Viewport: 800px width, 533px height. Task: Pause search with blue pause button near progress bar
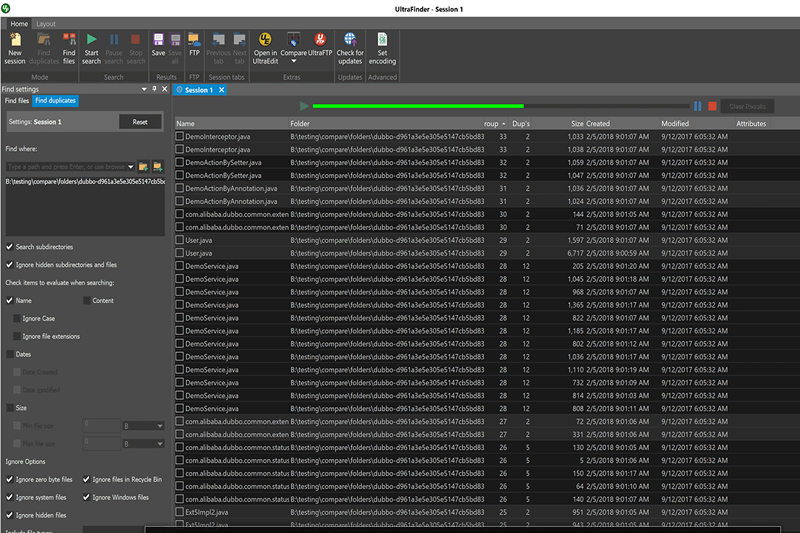[697, 106]
